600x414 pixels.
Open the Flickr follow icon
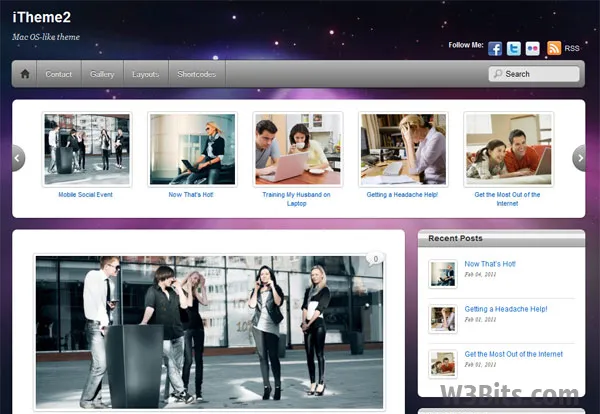click(532, 49)
